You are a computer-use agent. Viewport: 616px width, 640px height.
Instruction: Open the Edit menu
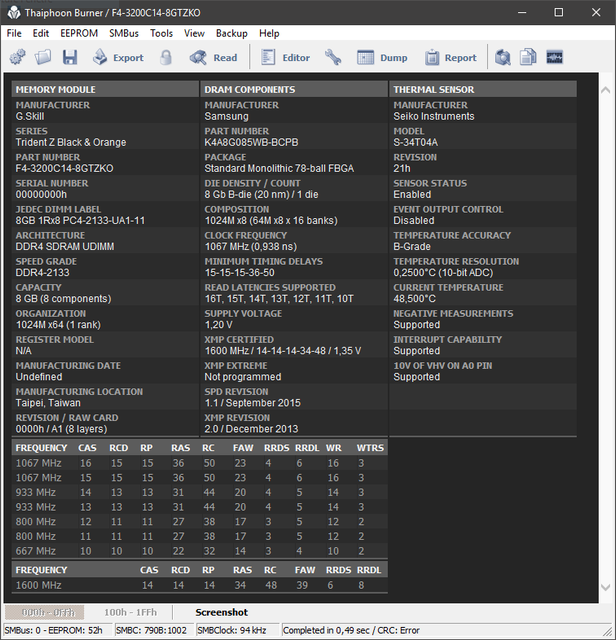coord(40,33)
